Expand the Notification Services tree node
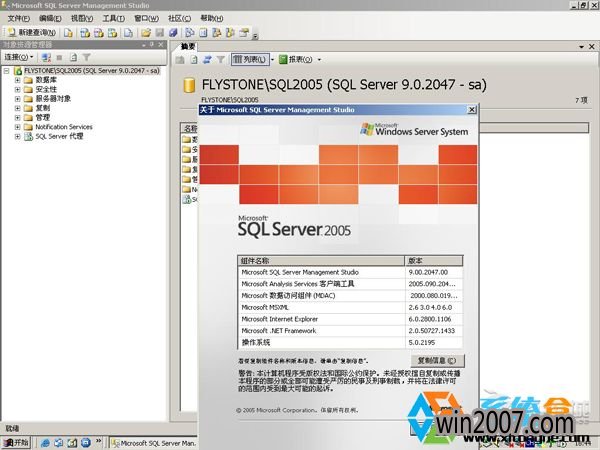This screenshot has width=600, height=450. [x=17, y=127]
